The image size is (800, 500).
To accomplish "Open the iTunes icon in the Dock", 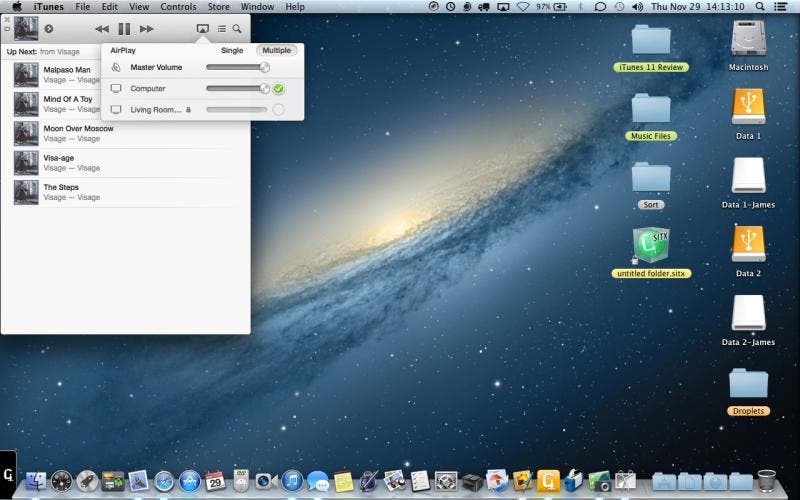I will click(292, 481).
